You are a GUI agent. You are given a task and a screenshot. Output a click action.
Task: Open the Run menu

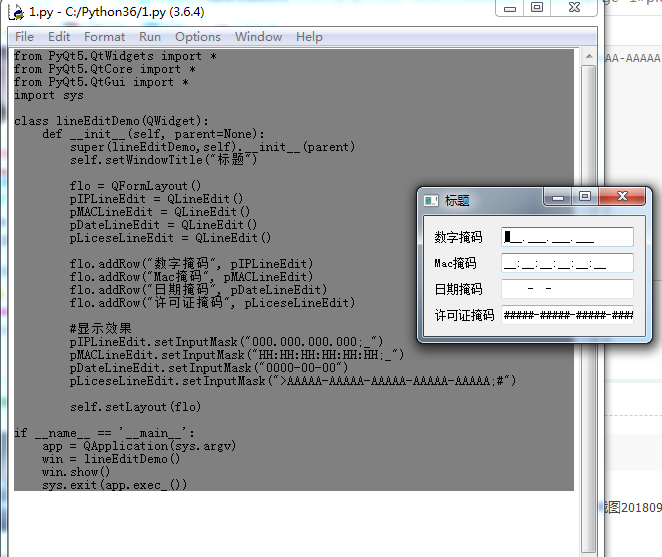pos(150,37)
